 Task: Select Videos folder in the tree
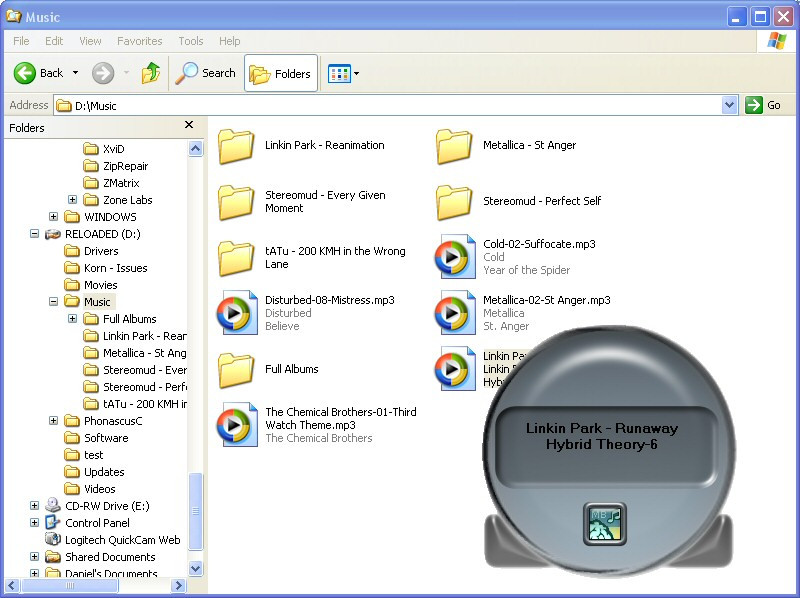coord(99,489)
